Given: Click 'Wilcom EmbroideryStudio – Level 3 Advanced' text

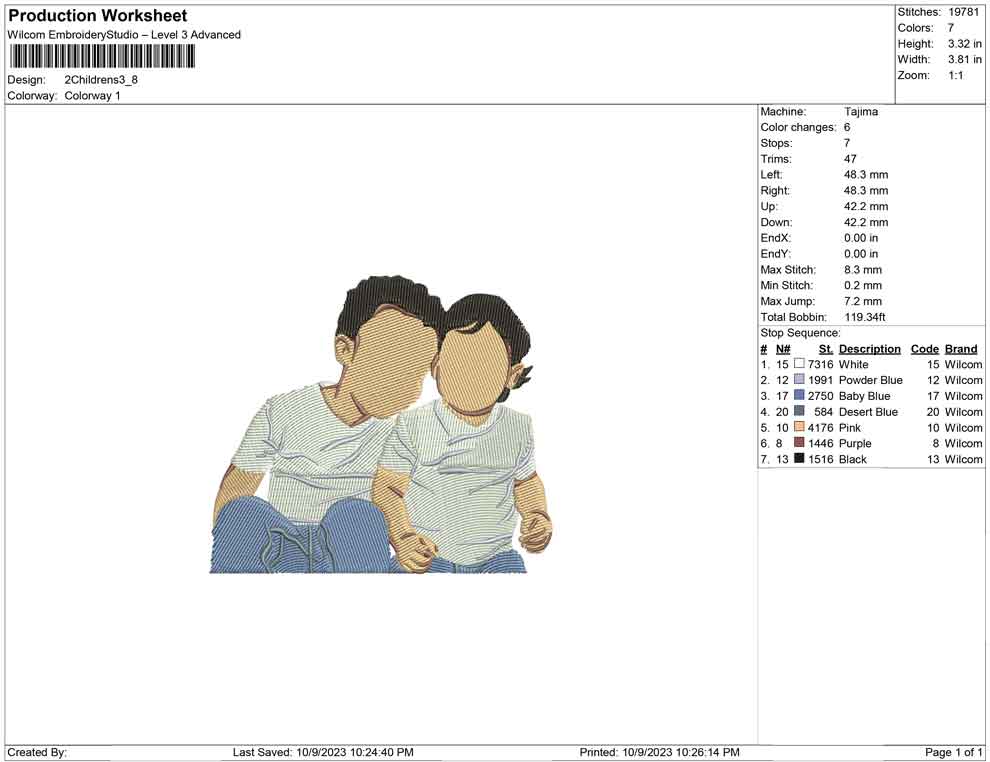Looking at the screenshot, I should pos(124,35).
